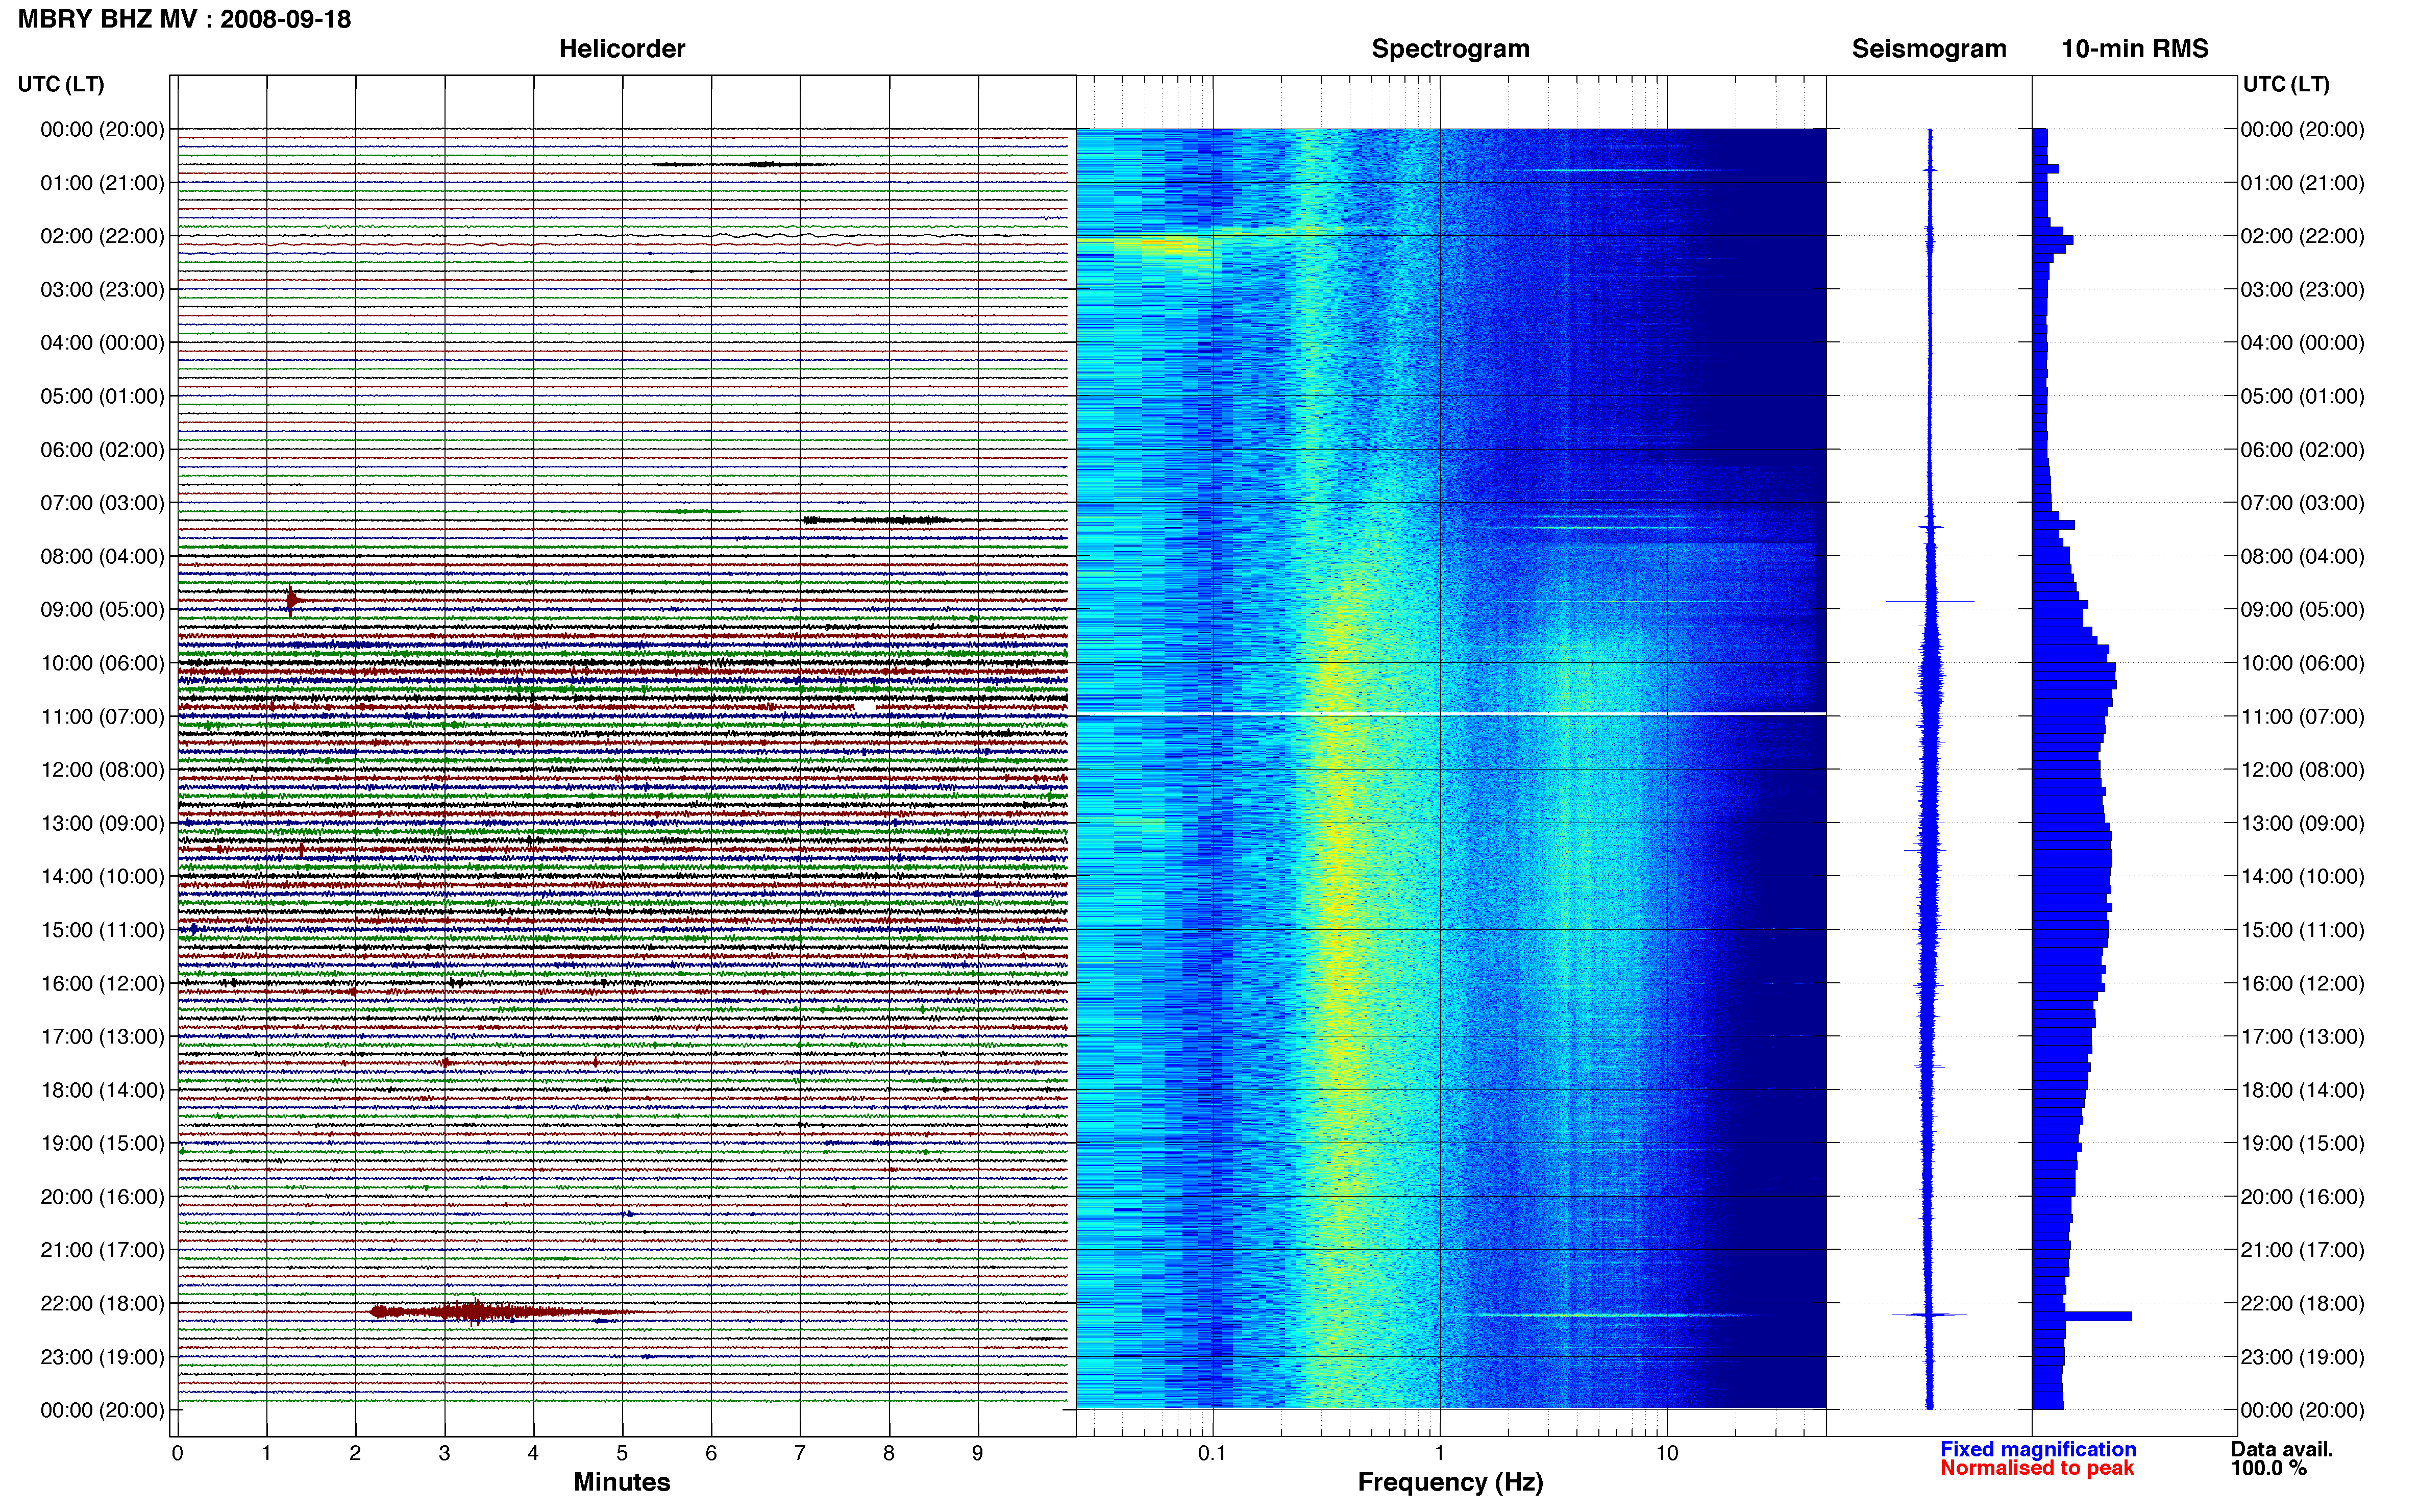
Task: Click left time label '17:00 (13:00)'
Action: [102, 1037]
